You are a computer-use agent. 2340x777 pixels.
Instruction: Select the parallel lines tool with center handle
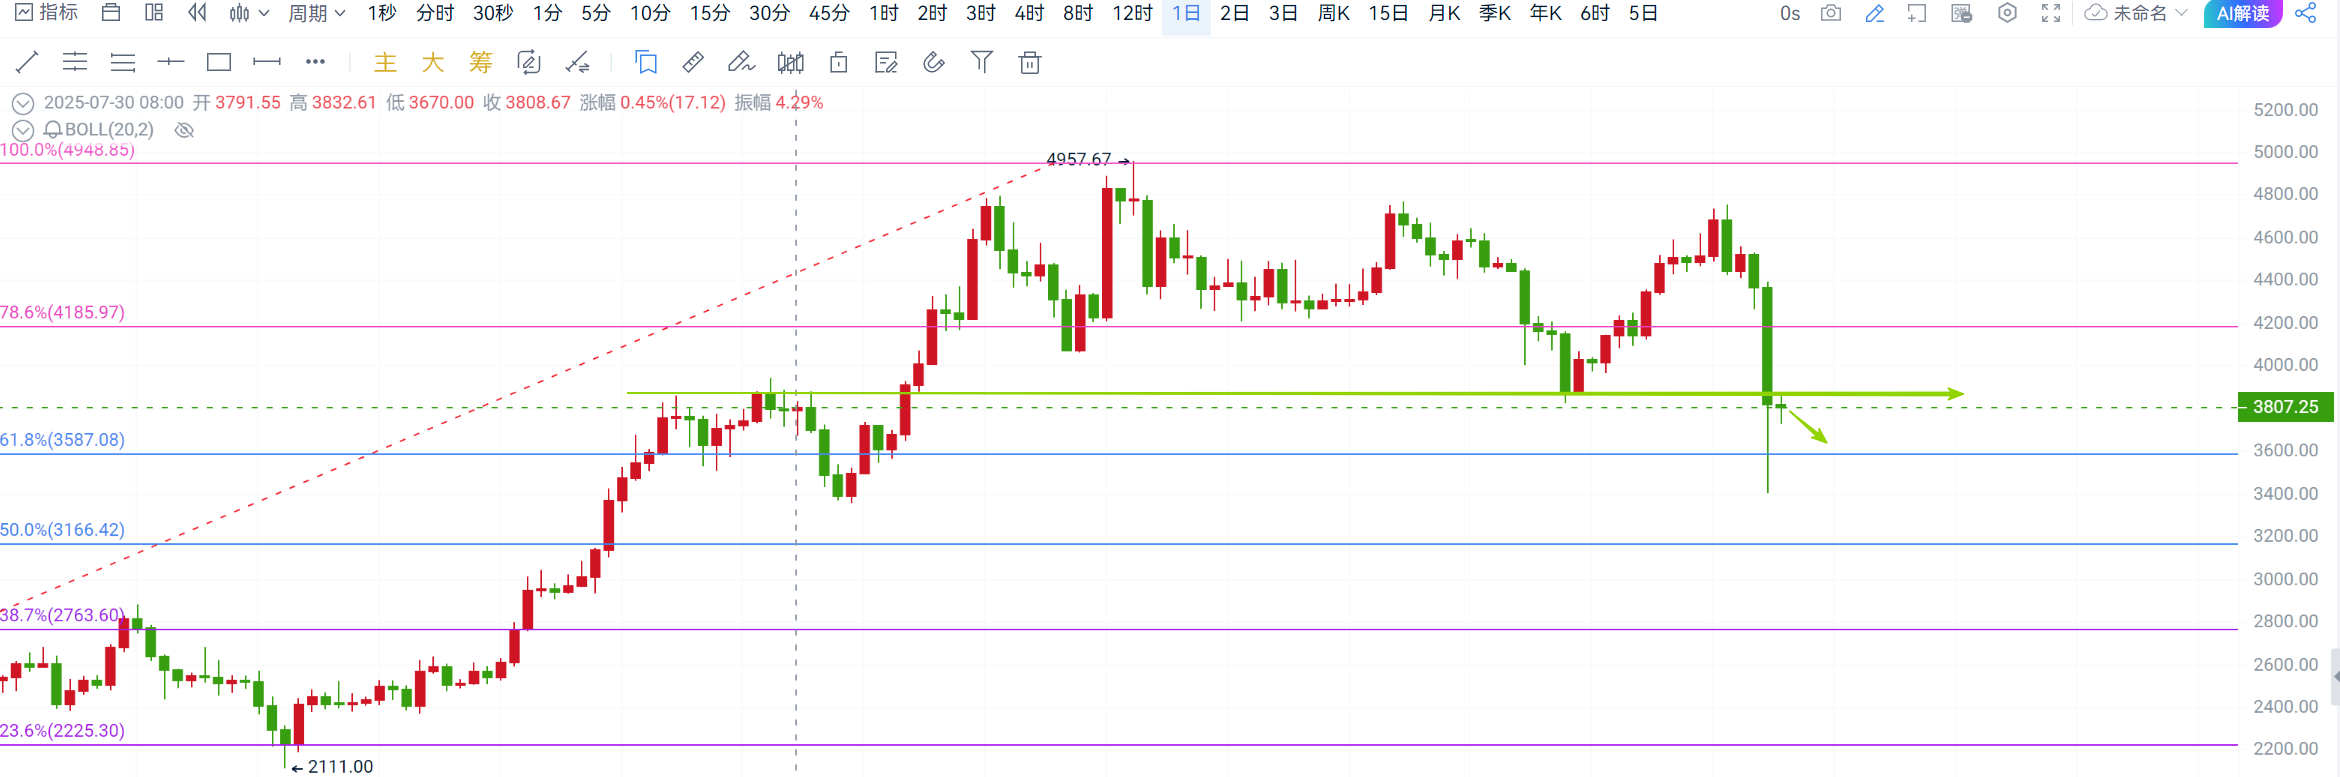click(75, 62)
